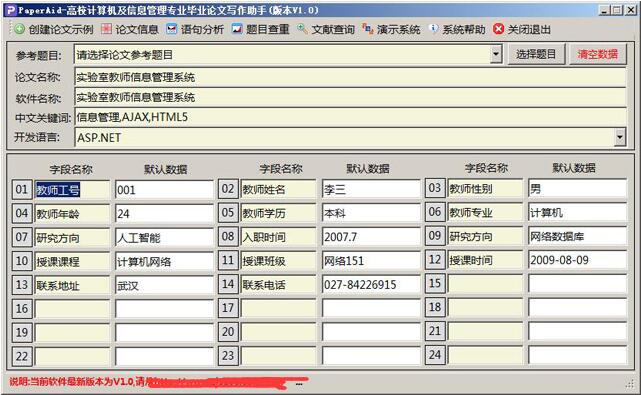Click the default data field containing 男
This screenshot has width=641, height=395.
click(x=577, y=188)
